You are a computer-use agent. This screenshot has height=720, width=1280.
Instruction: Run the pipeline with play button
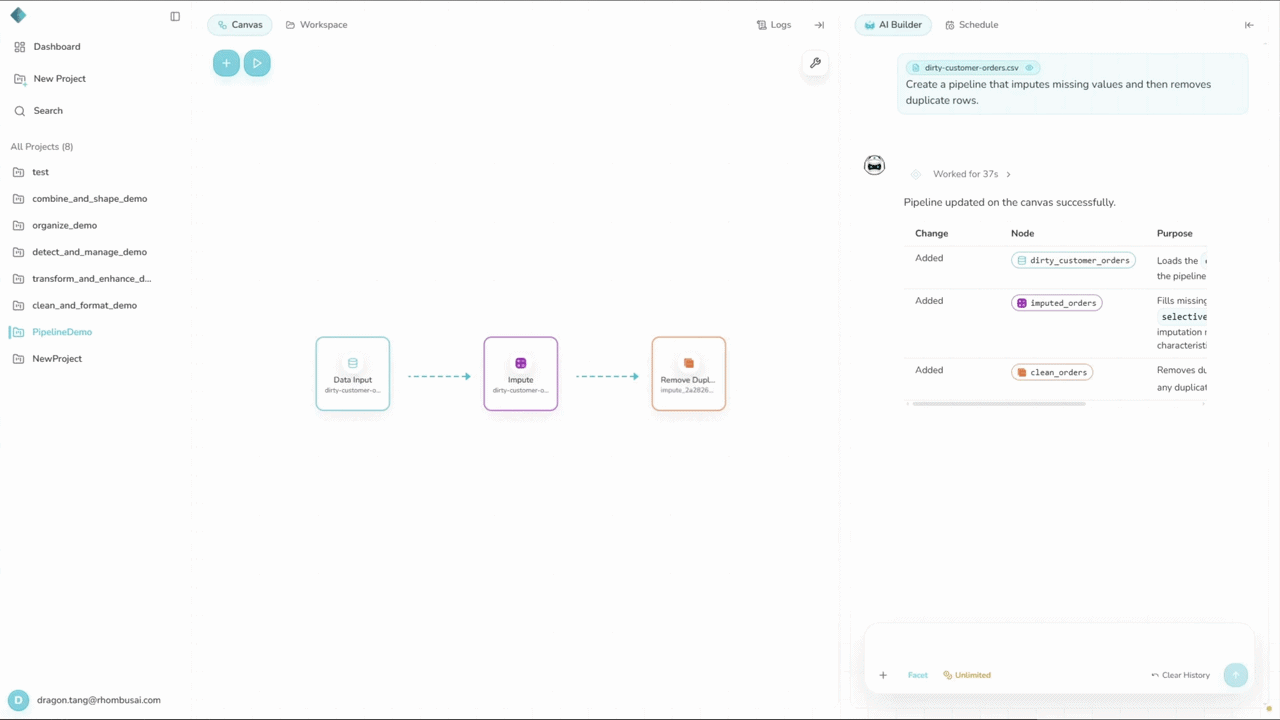pos(257,63)
